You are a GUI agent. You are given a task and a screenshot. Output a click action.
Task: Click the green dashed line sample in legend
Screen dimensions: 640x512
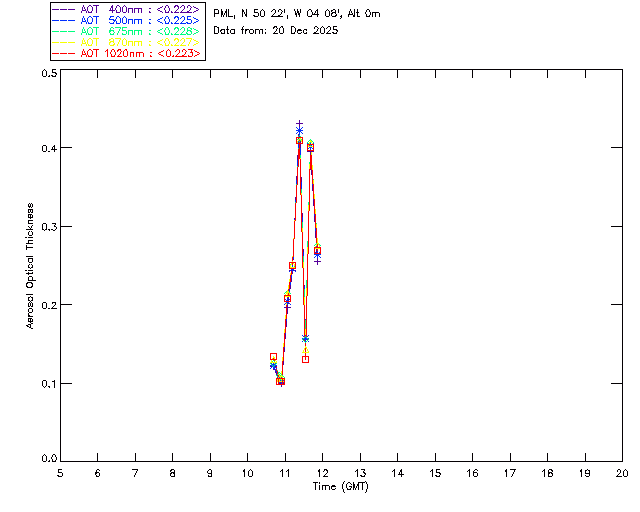tap(63, 31)
